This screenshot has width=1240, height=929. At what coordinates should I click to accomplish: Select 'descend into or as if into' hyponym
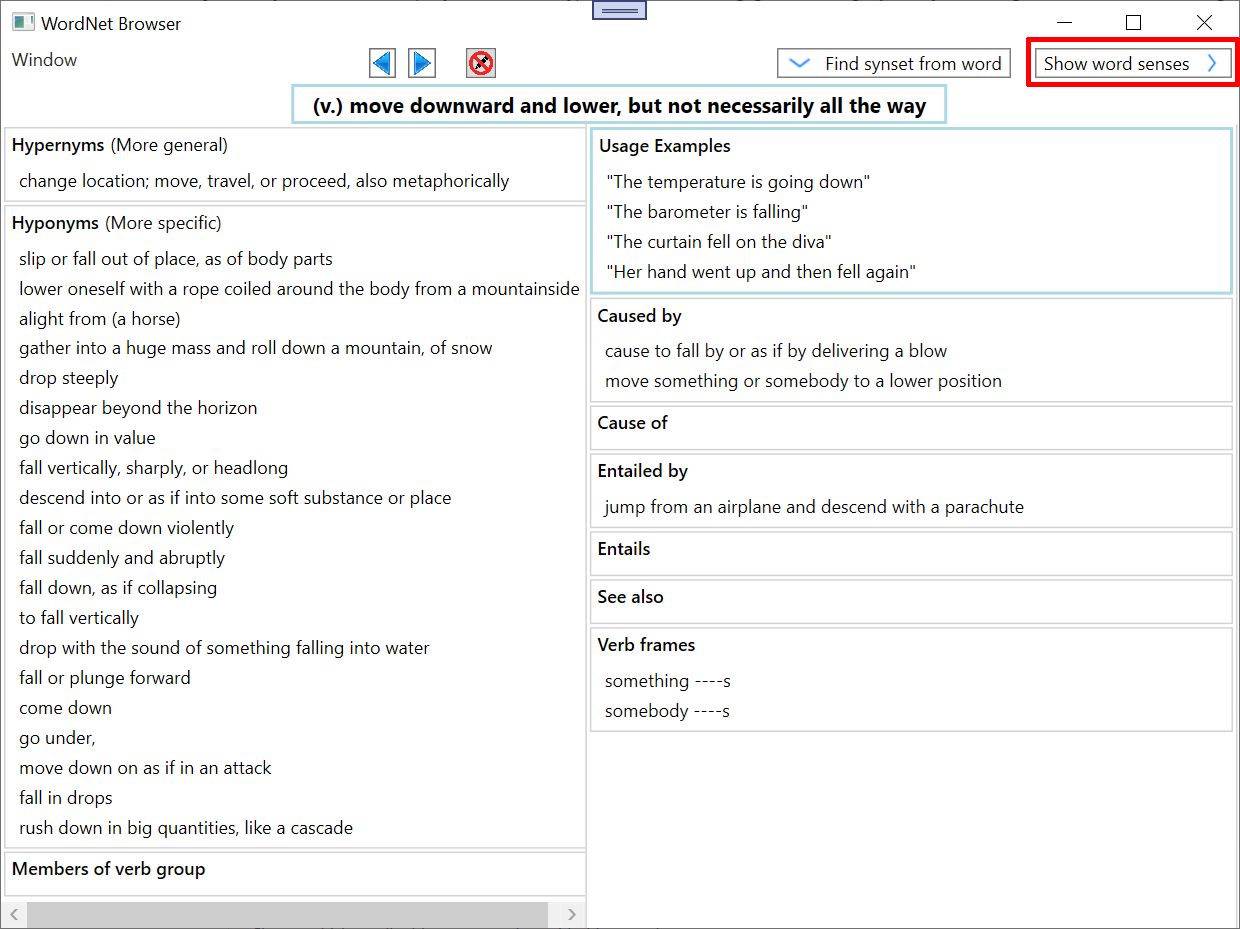tap(235, 498)
